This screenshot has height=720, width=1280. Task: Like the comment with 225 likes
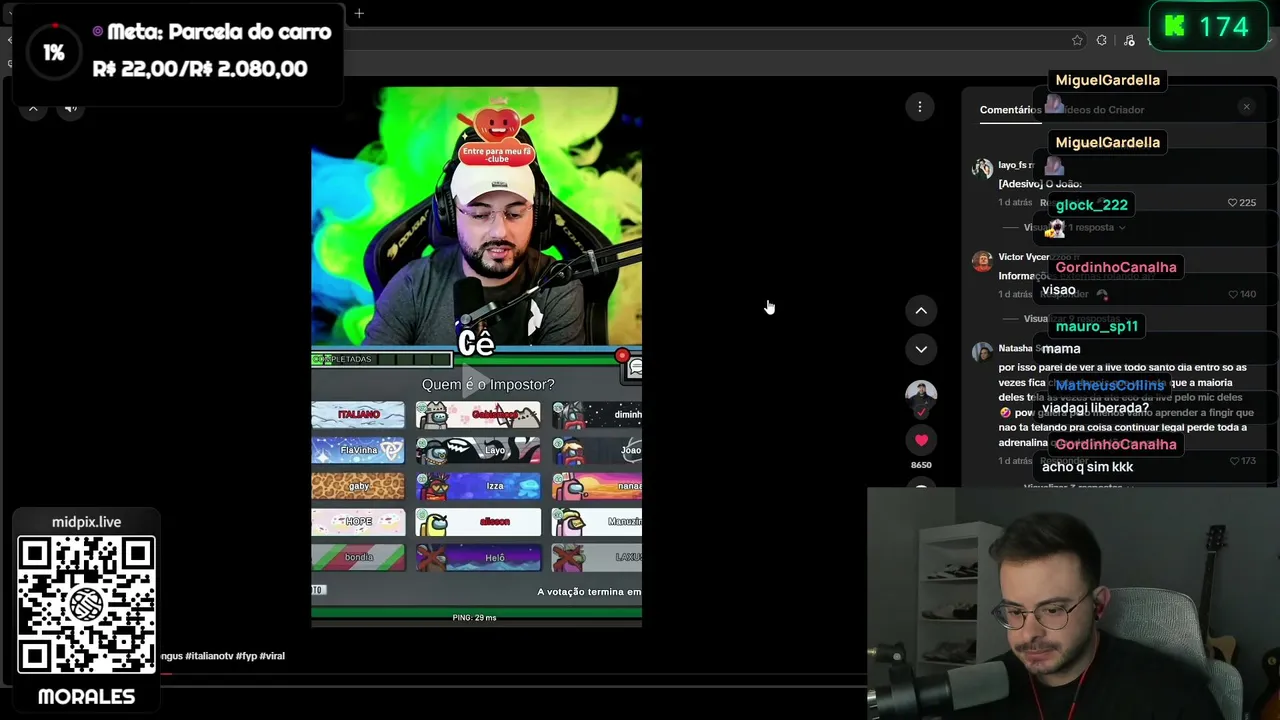tap(1233, 203)
